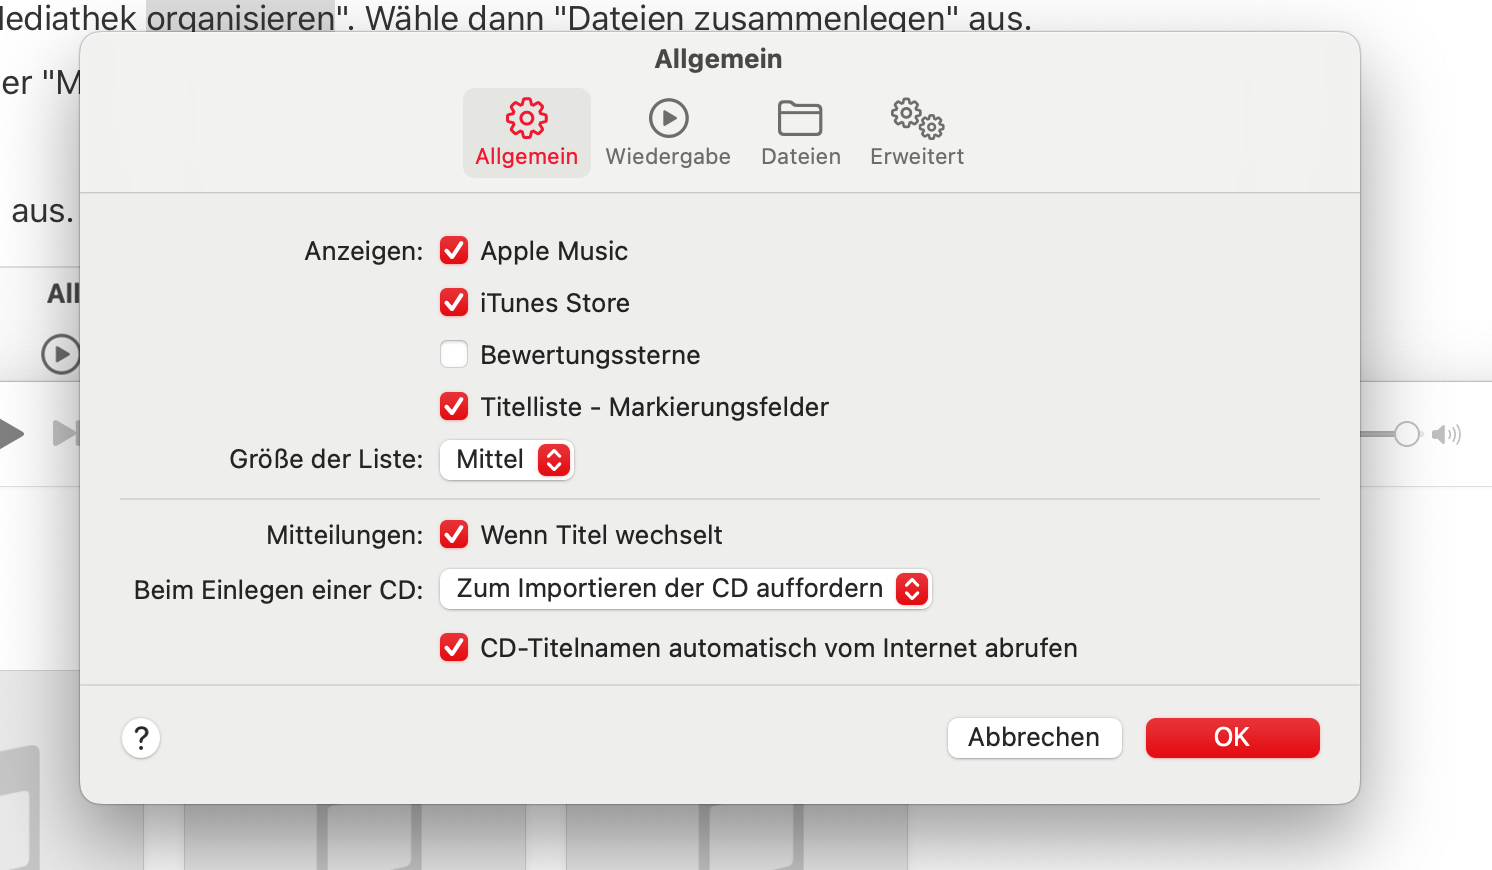
Task: Open the Größe der Liste dropdown
Action: 507,460
